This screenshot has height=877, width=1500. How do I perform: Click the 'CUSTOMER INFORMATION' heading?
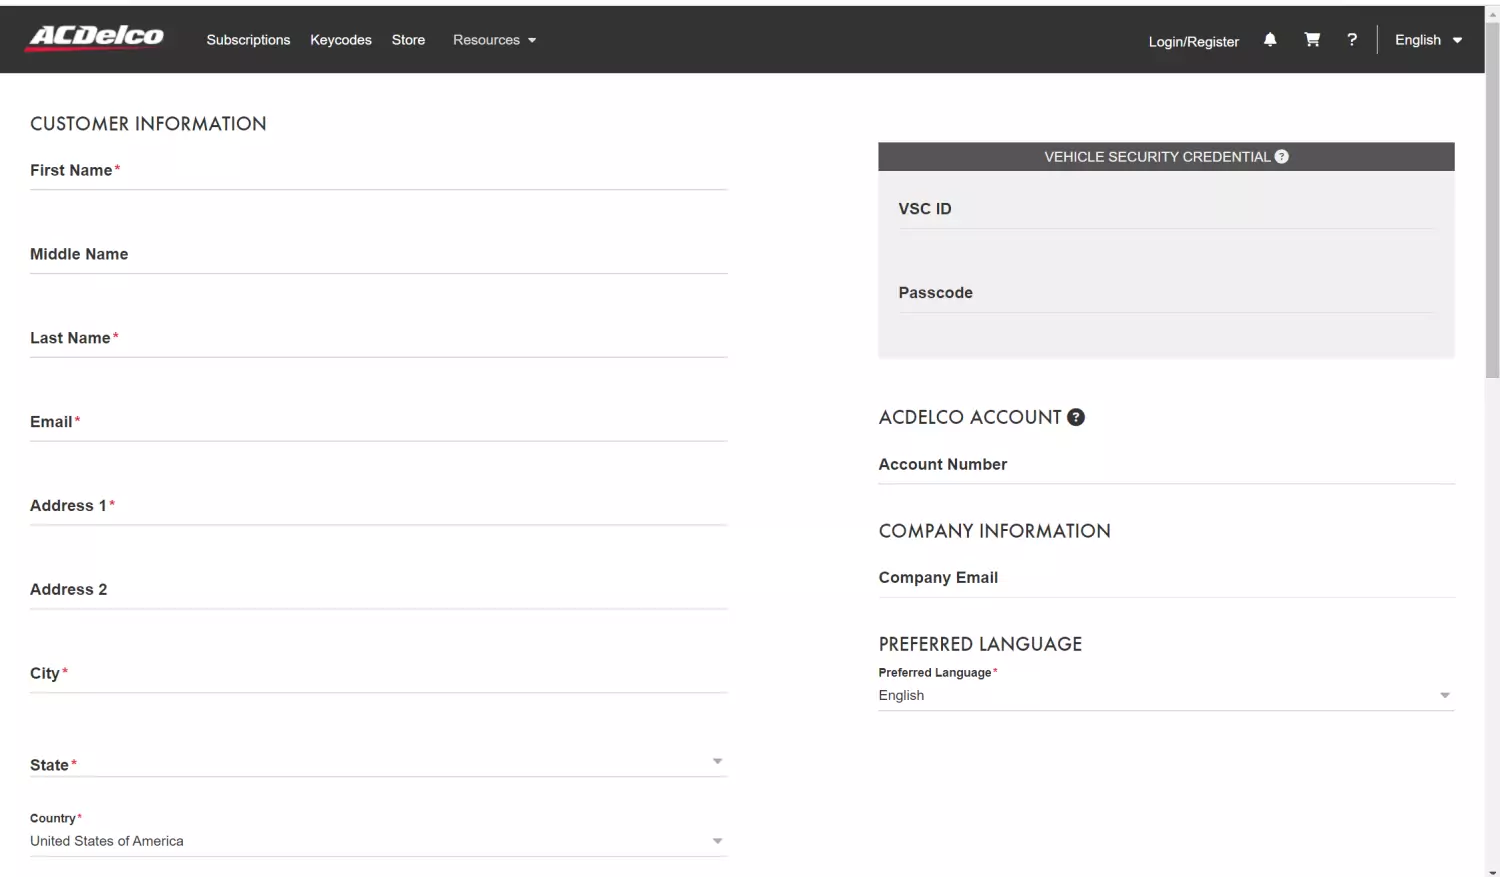148,124
